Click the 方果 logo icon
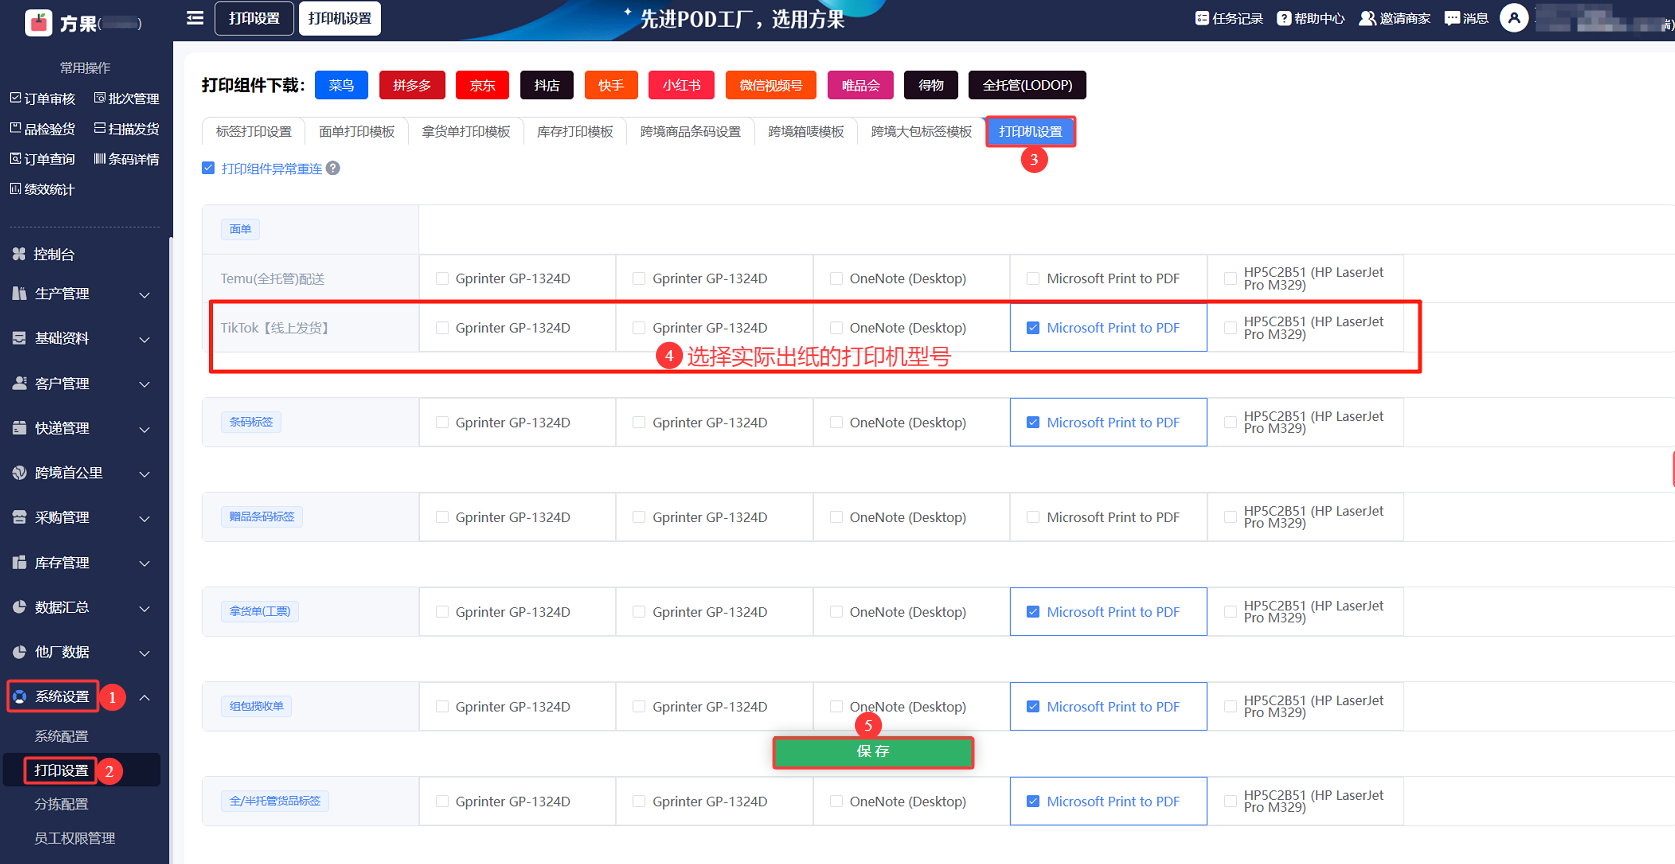1675x864 pixels. 39,22
